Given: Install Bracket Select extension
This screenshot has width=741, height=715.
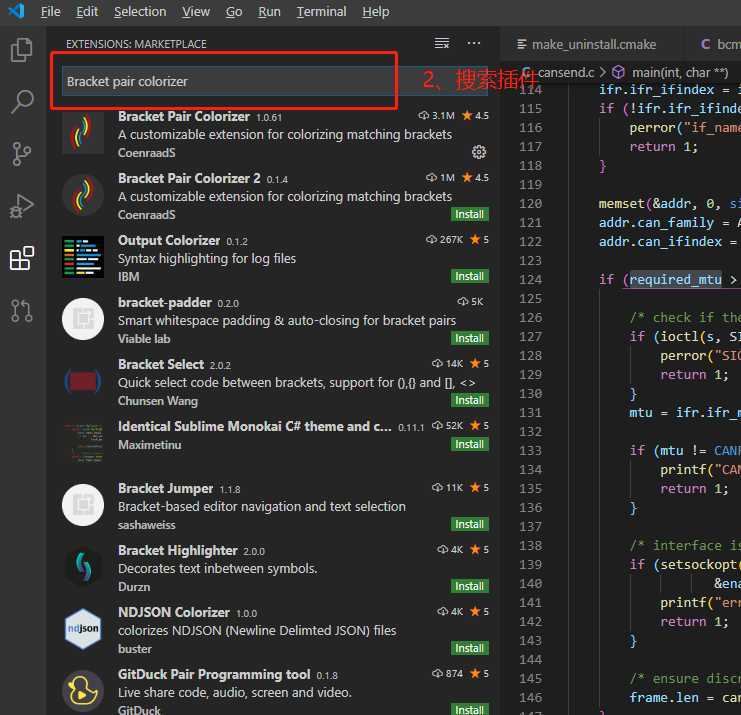Looking at the screenshot, I should (469, 400).
